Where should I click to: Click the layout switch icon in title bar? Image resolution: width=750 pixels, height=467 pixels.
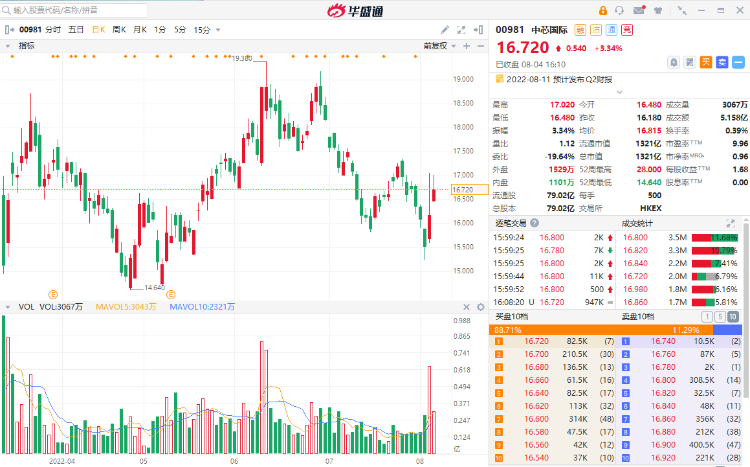[x=683, y=10]
